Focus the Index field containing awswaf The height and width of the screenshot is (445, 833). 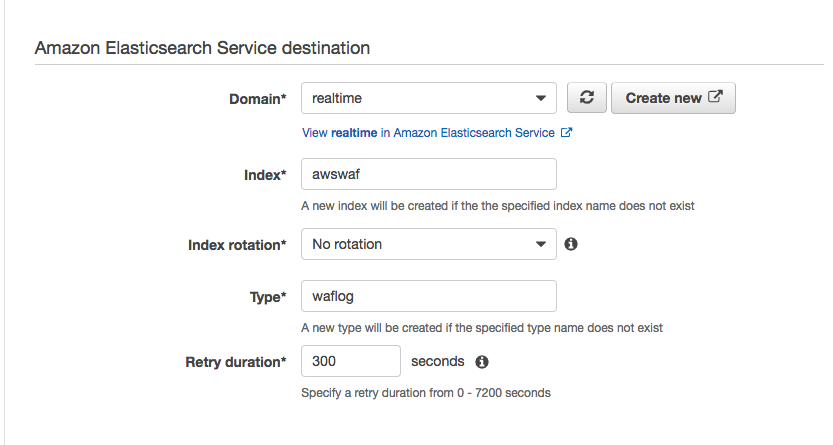pos(429,174)
